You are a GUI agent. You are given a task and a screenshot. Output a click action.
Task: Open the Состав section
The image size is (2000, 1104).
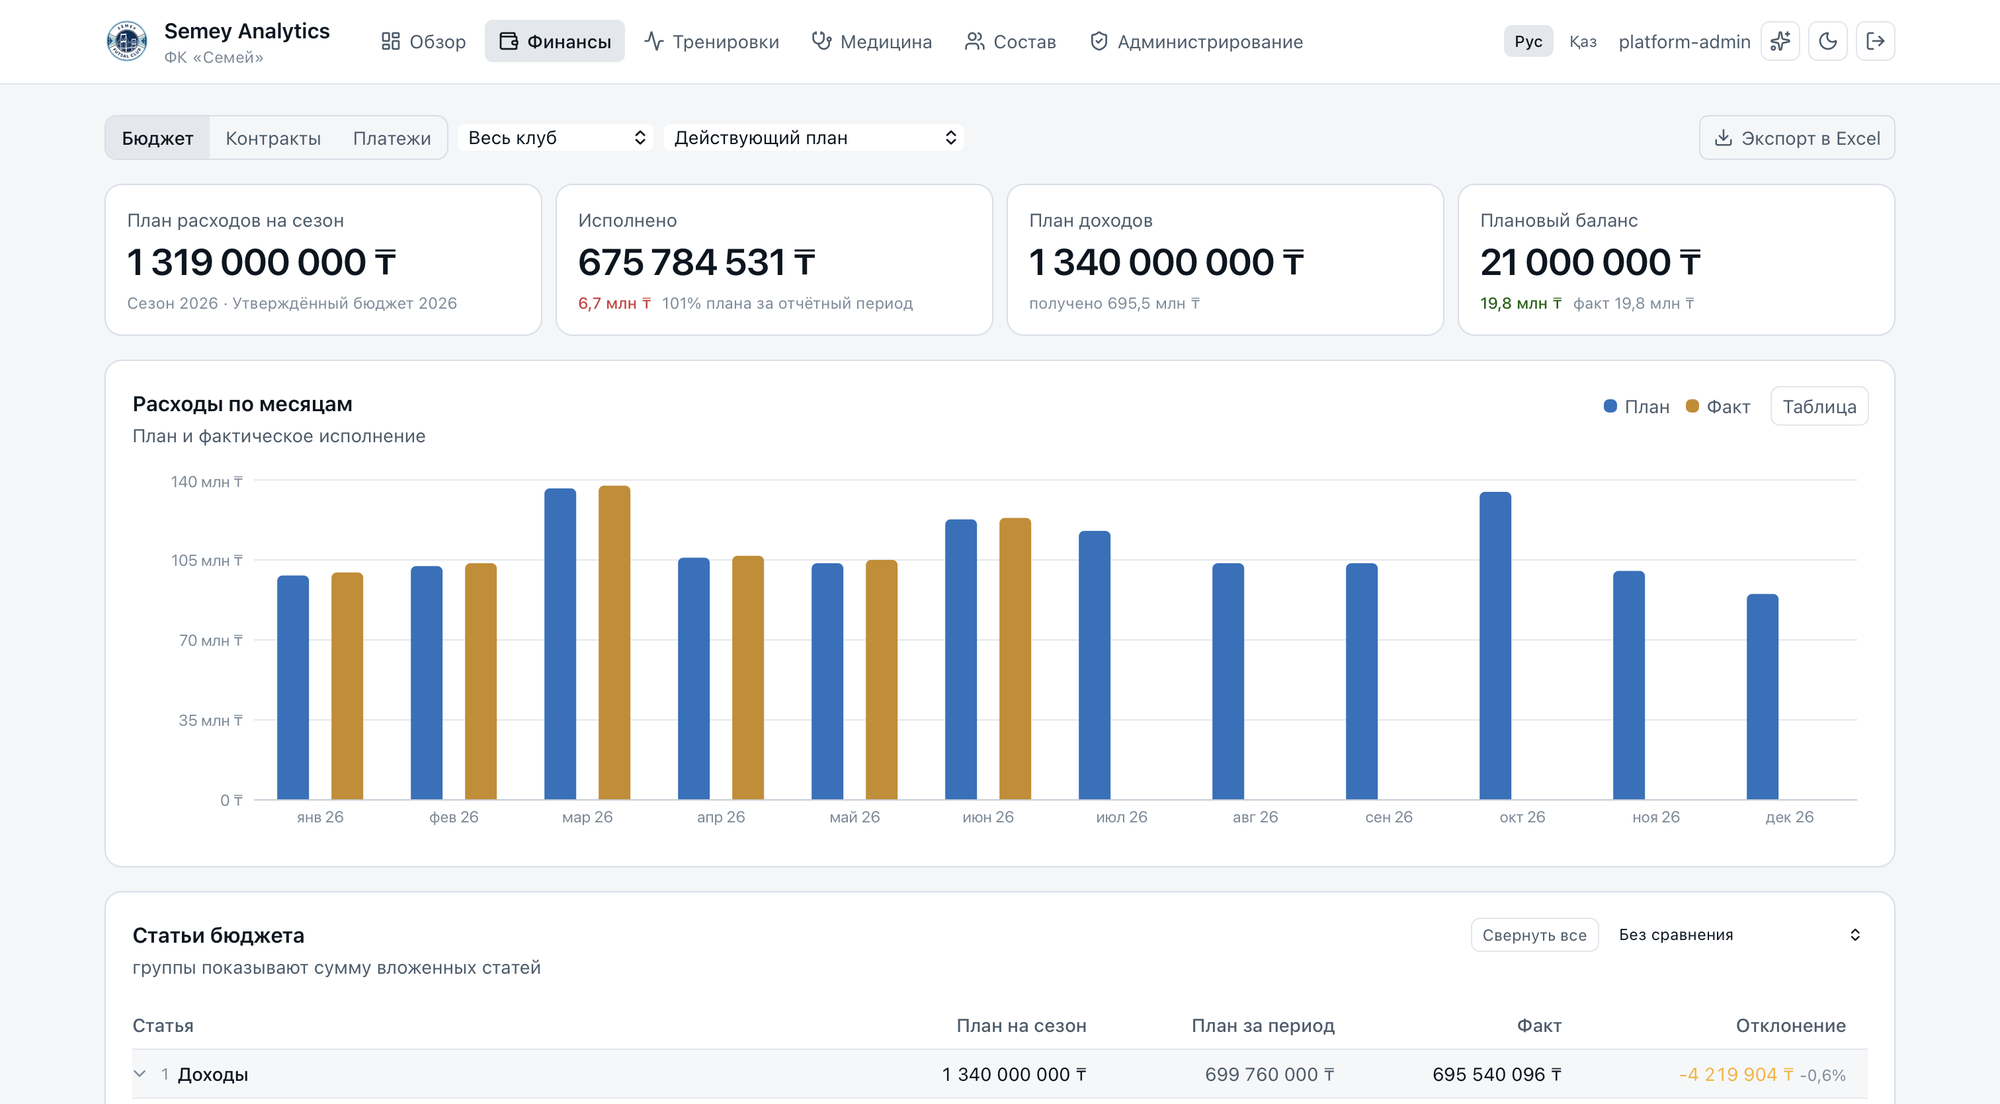1010,41
